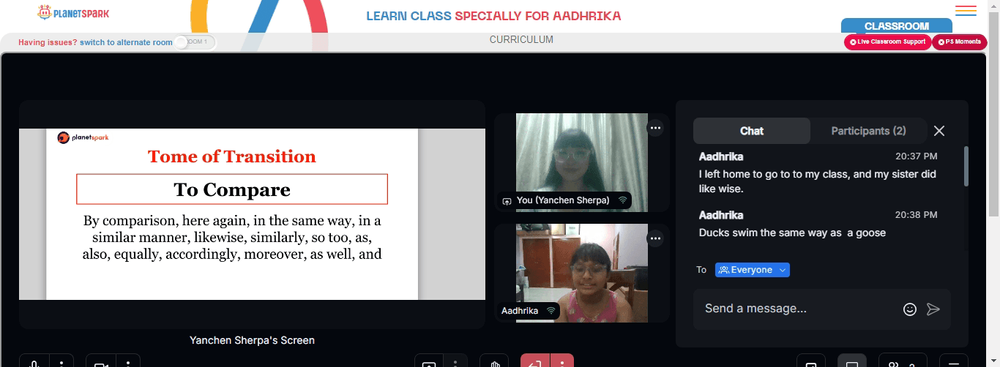
Task: Open camera options three-dot menu
Action: coord(128,361)
